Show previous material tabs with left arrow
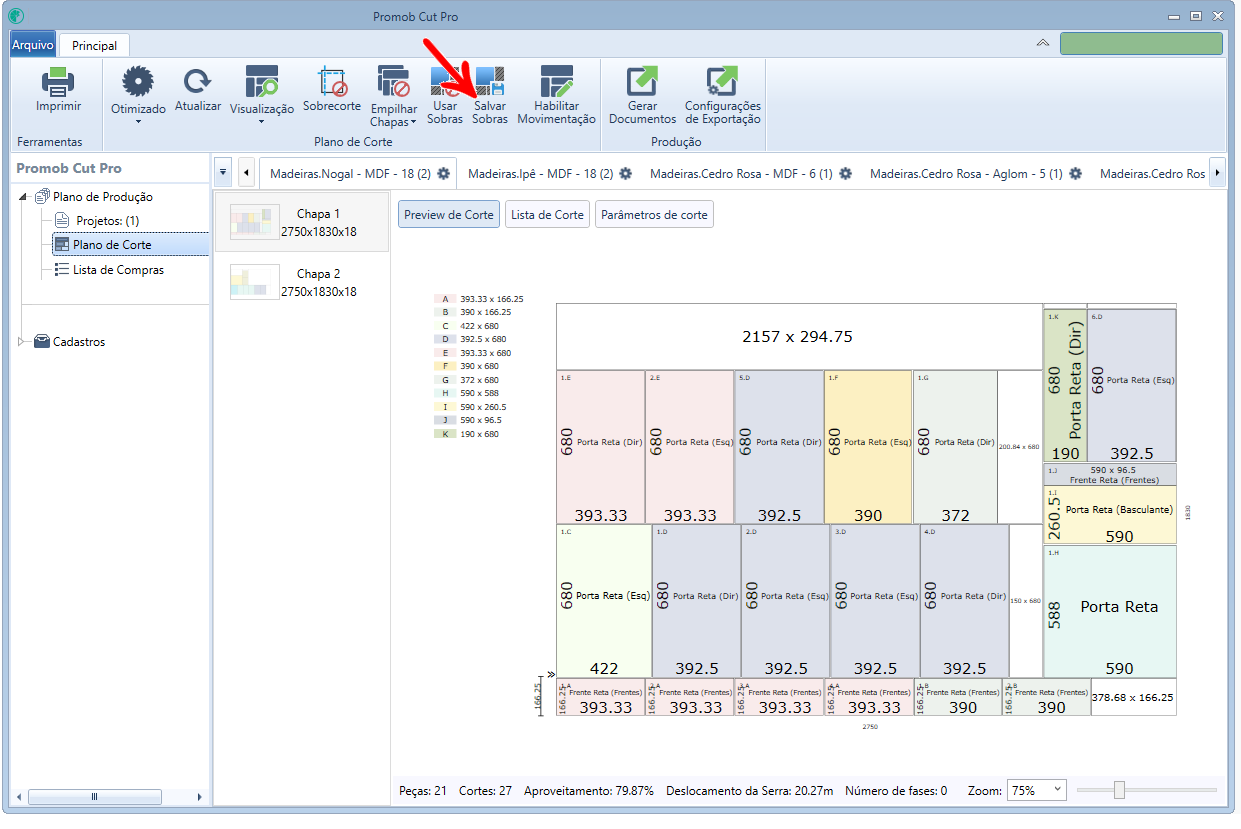 247,172
